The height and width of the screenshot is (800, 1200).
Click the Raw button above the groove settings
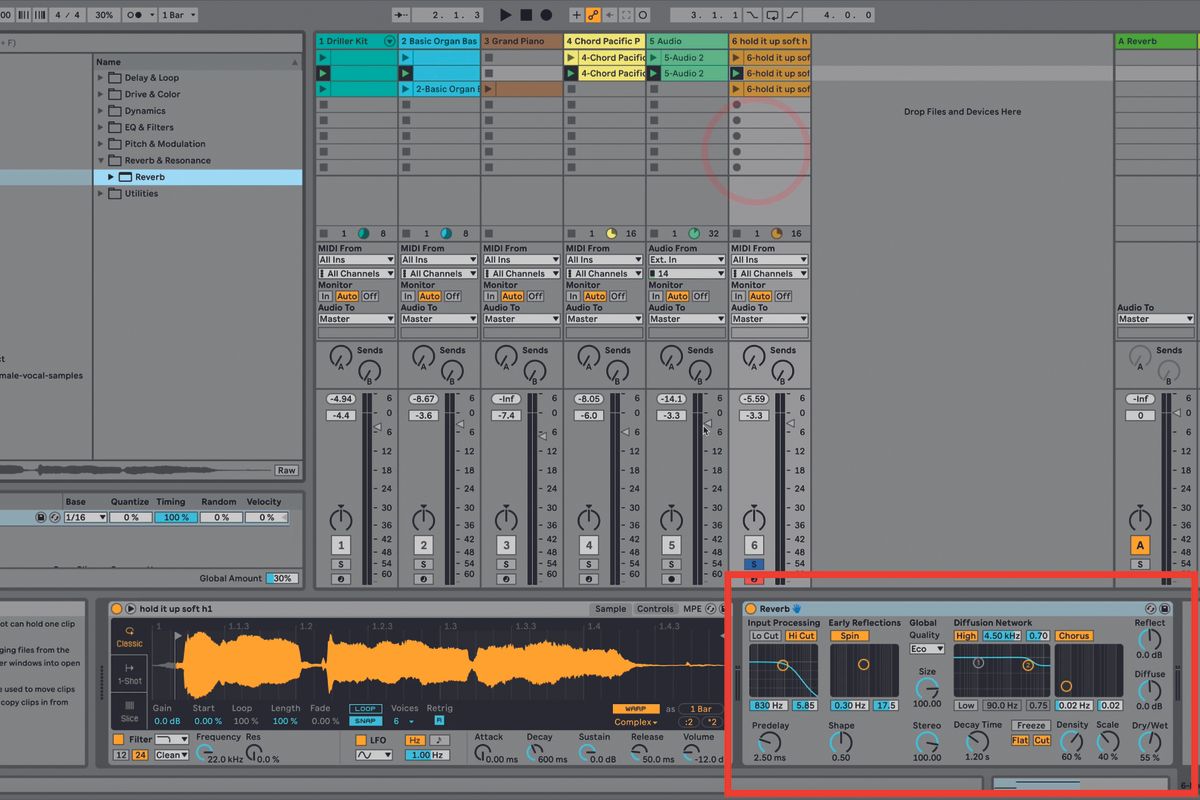(x=286, y=470)
